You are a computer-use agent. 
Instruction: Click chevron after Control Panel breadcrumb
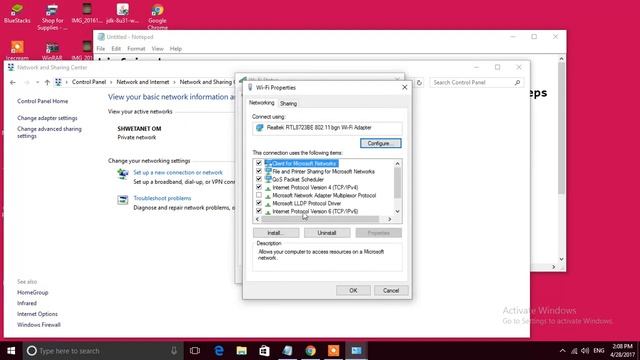tap(111, 82)
